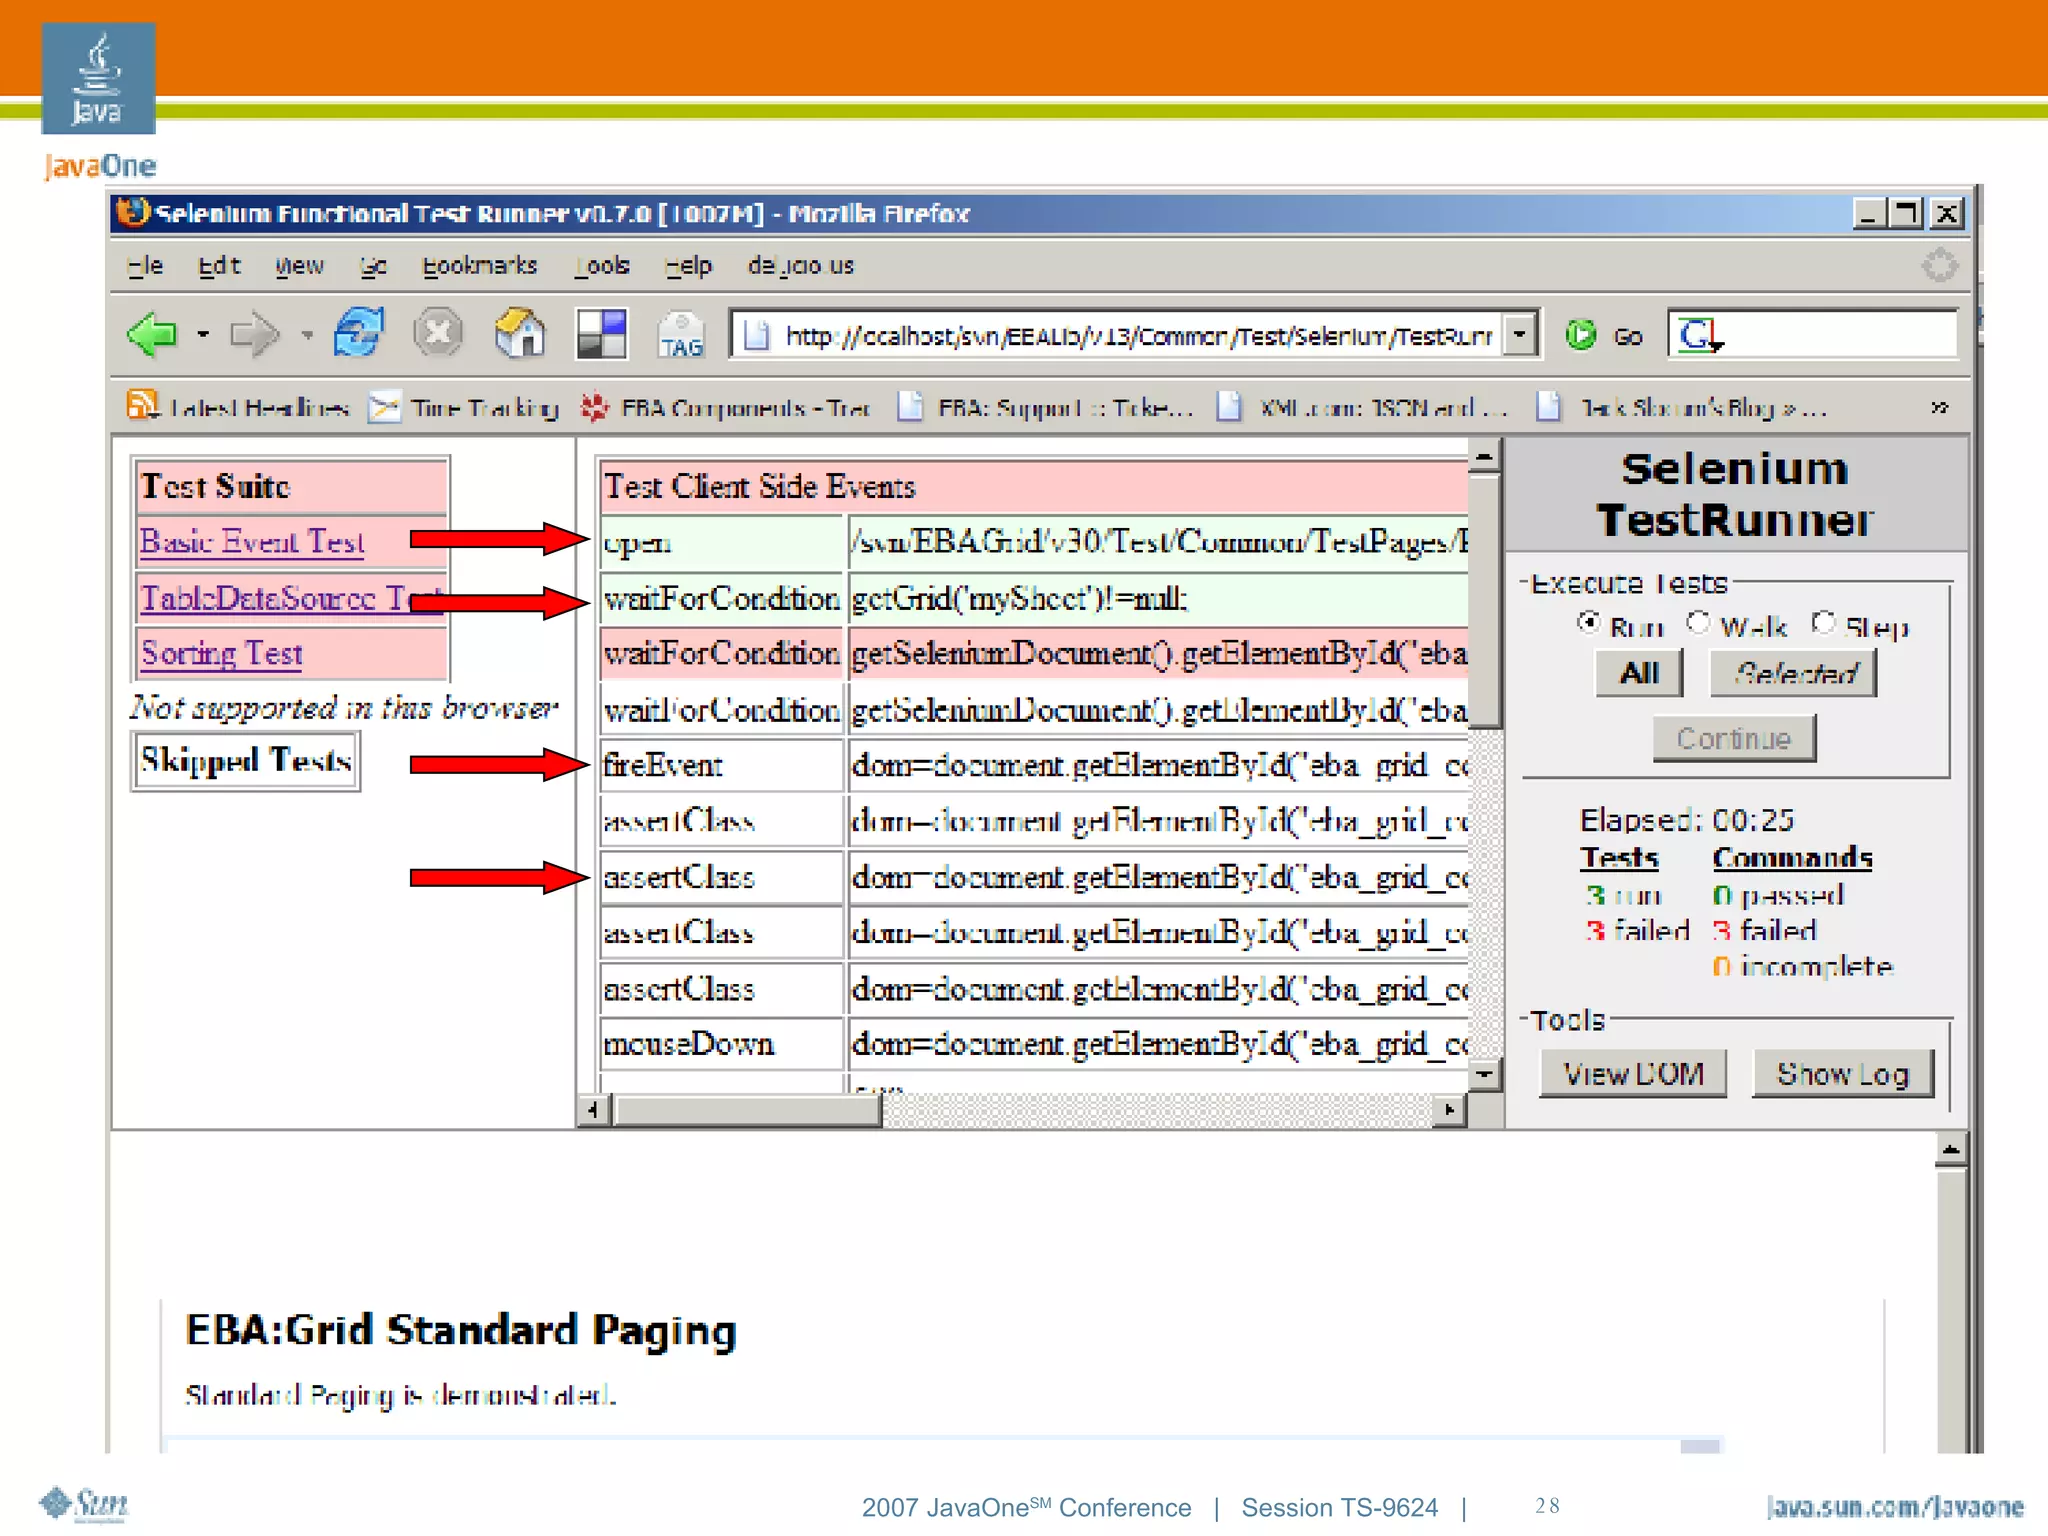Screen dimensions: 2048x1536
Task: Open the Basic Event Test link
Action: 252,541
